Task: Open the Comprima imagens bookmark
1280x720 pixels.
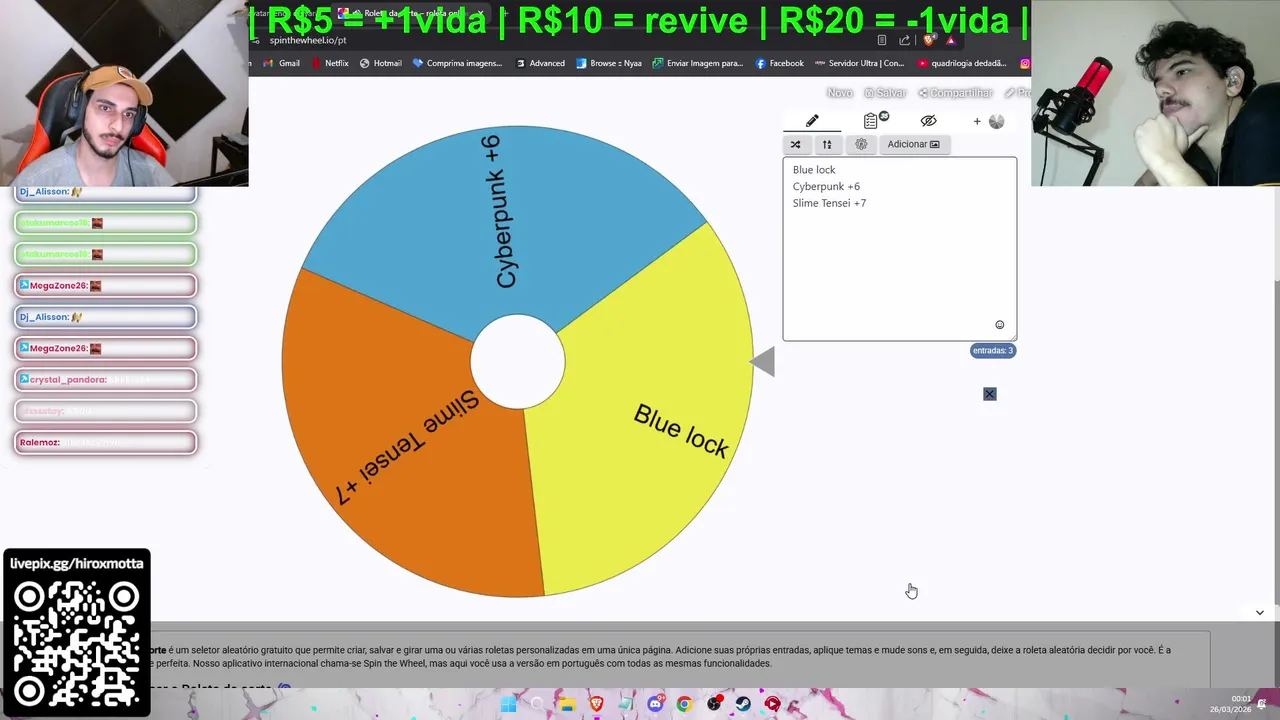Action: [x=457, y=63]
